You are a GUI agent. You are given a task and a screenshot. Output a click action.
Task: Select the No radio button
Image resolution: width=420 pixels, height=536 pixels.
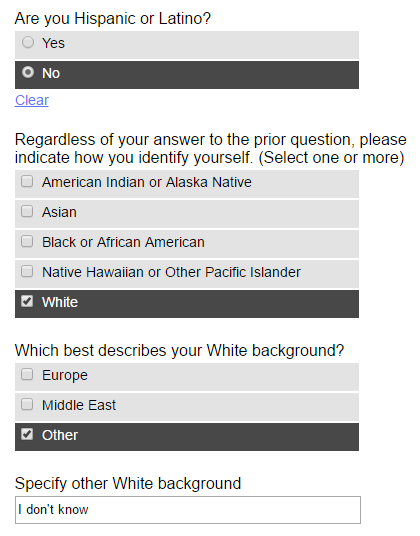28,72
